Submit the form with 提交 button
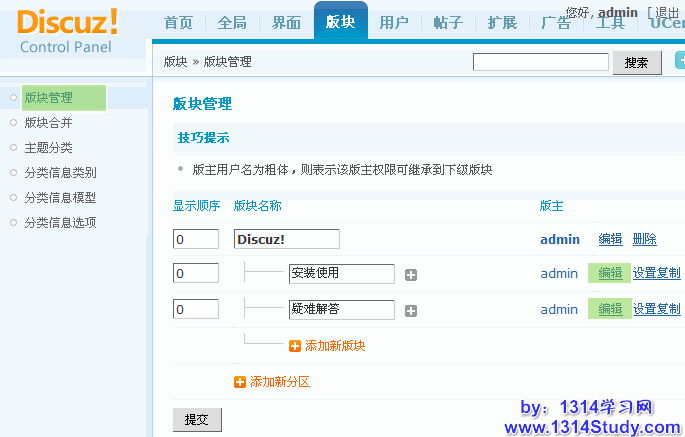Image resolution: width=685 pixels, height=437 pixels. coord(197,420)
